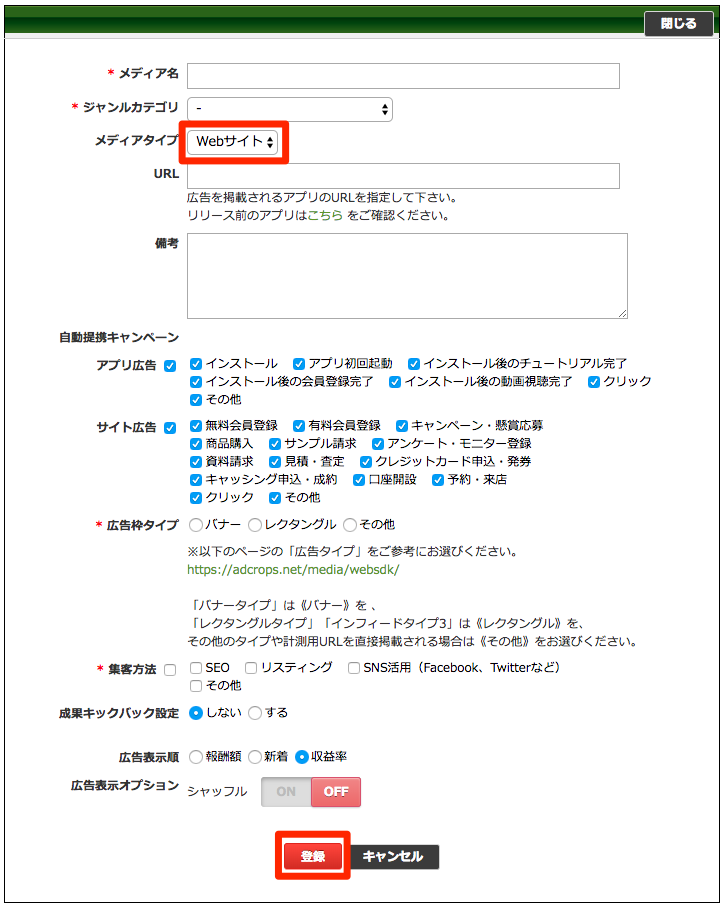The height and width of the screenshot is (908, 726).
Task: Uncheck the 資料請求 checkbox
Action: 196,462
